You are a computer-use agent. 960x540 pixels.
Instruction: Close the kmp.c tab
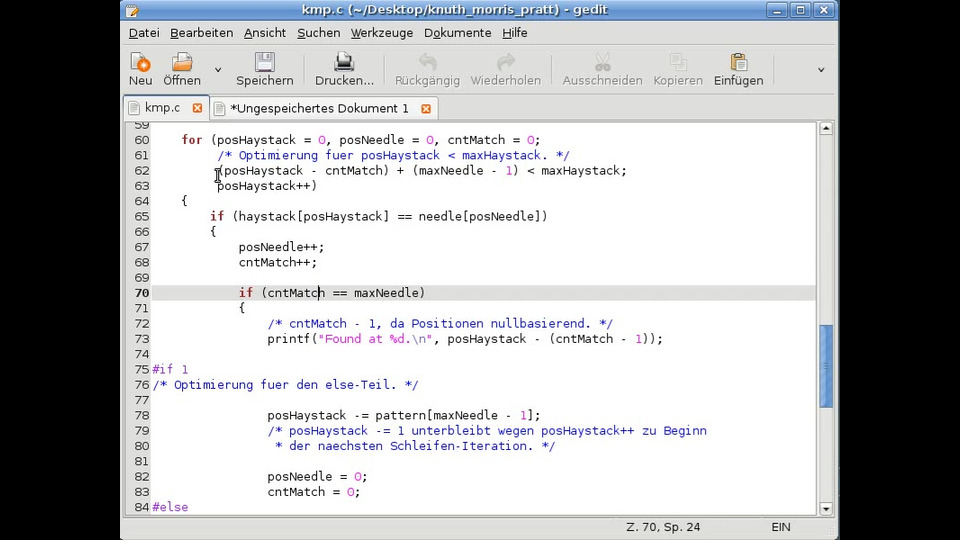[197, 108]
